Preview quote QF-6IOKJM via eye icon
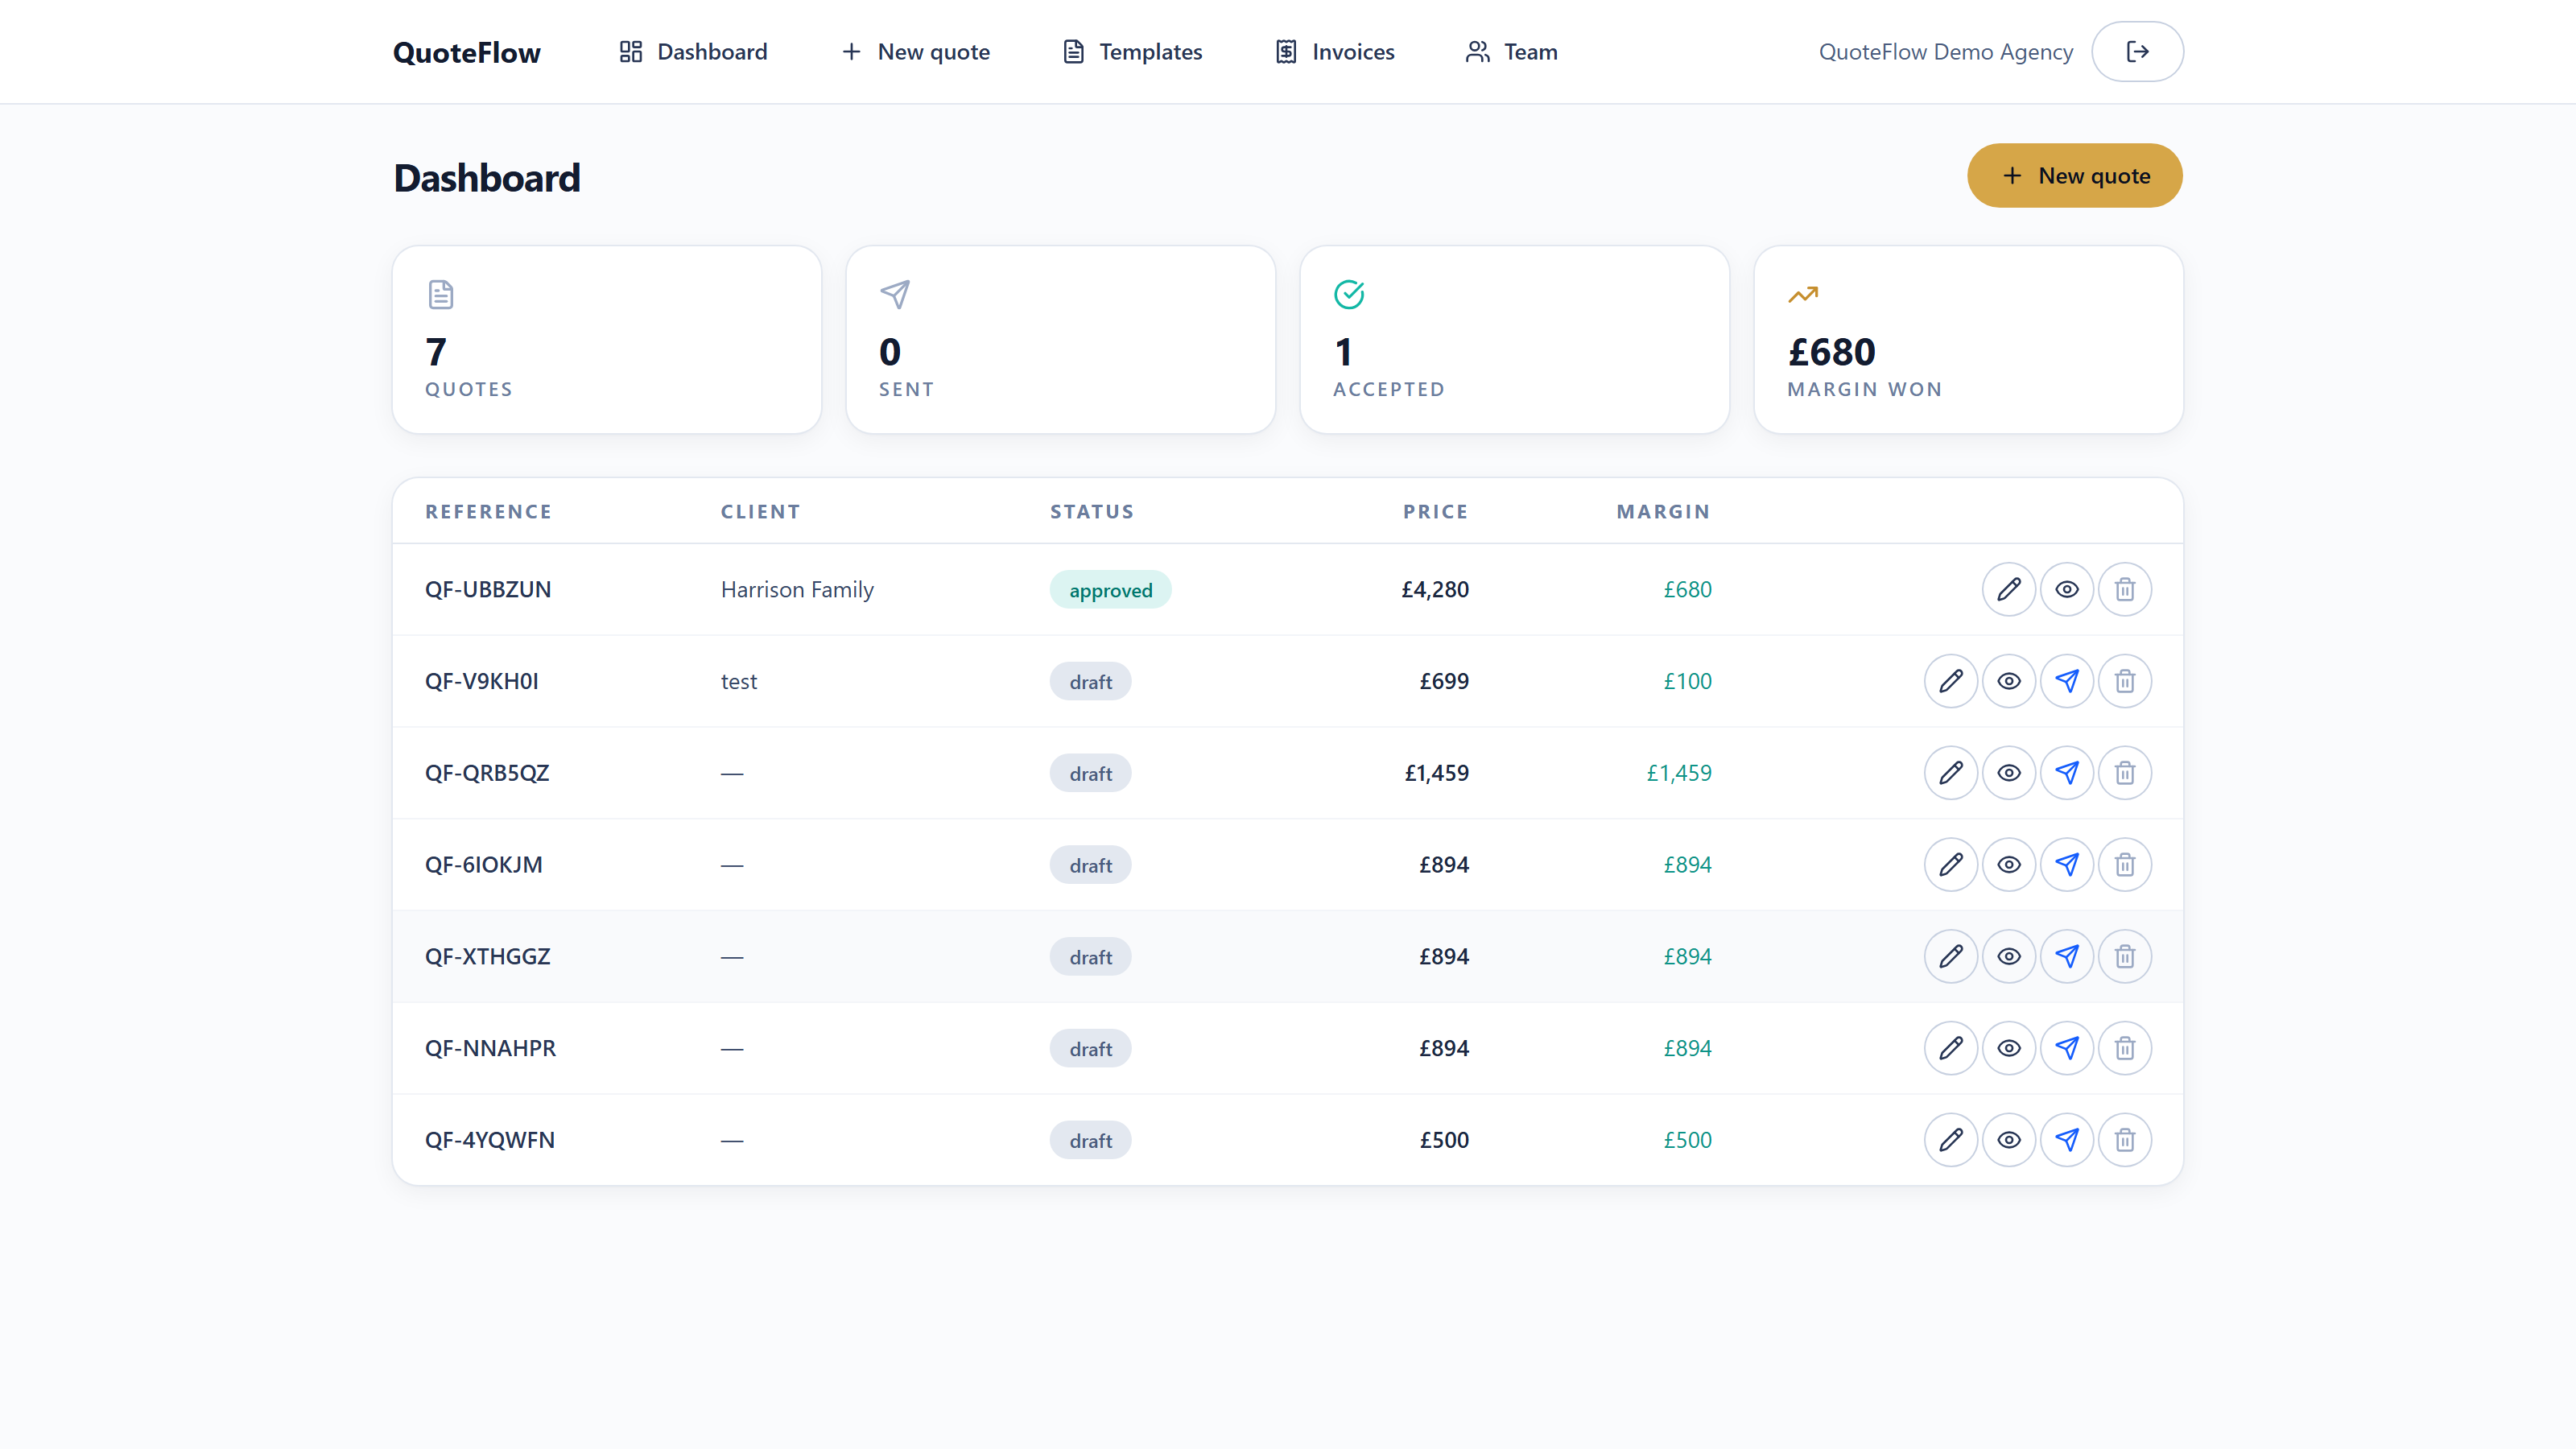2576x1449 pixels. click(2008, 865)
